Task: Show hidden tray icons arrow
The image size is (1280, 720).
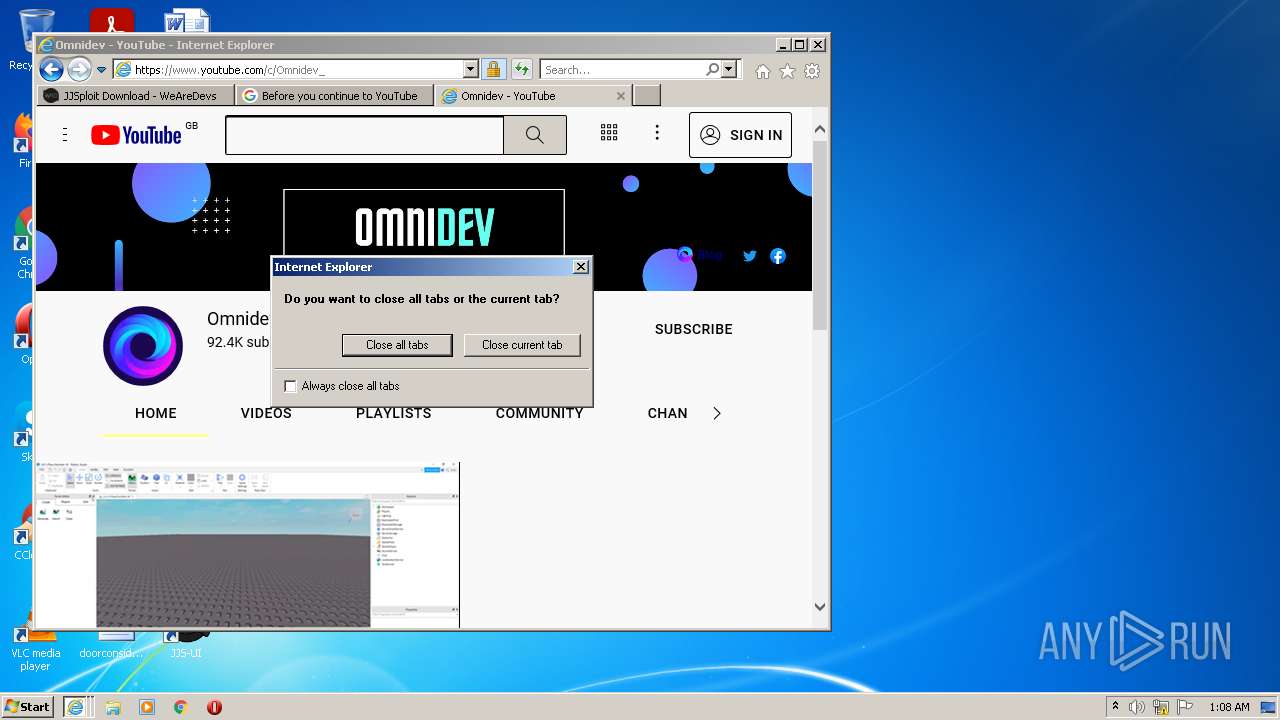Action: coord(1115,707)
